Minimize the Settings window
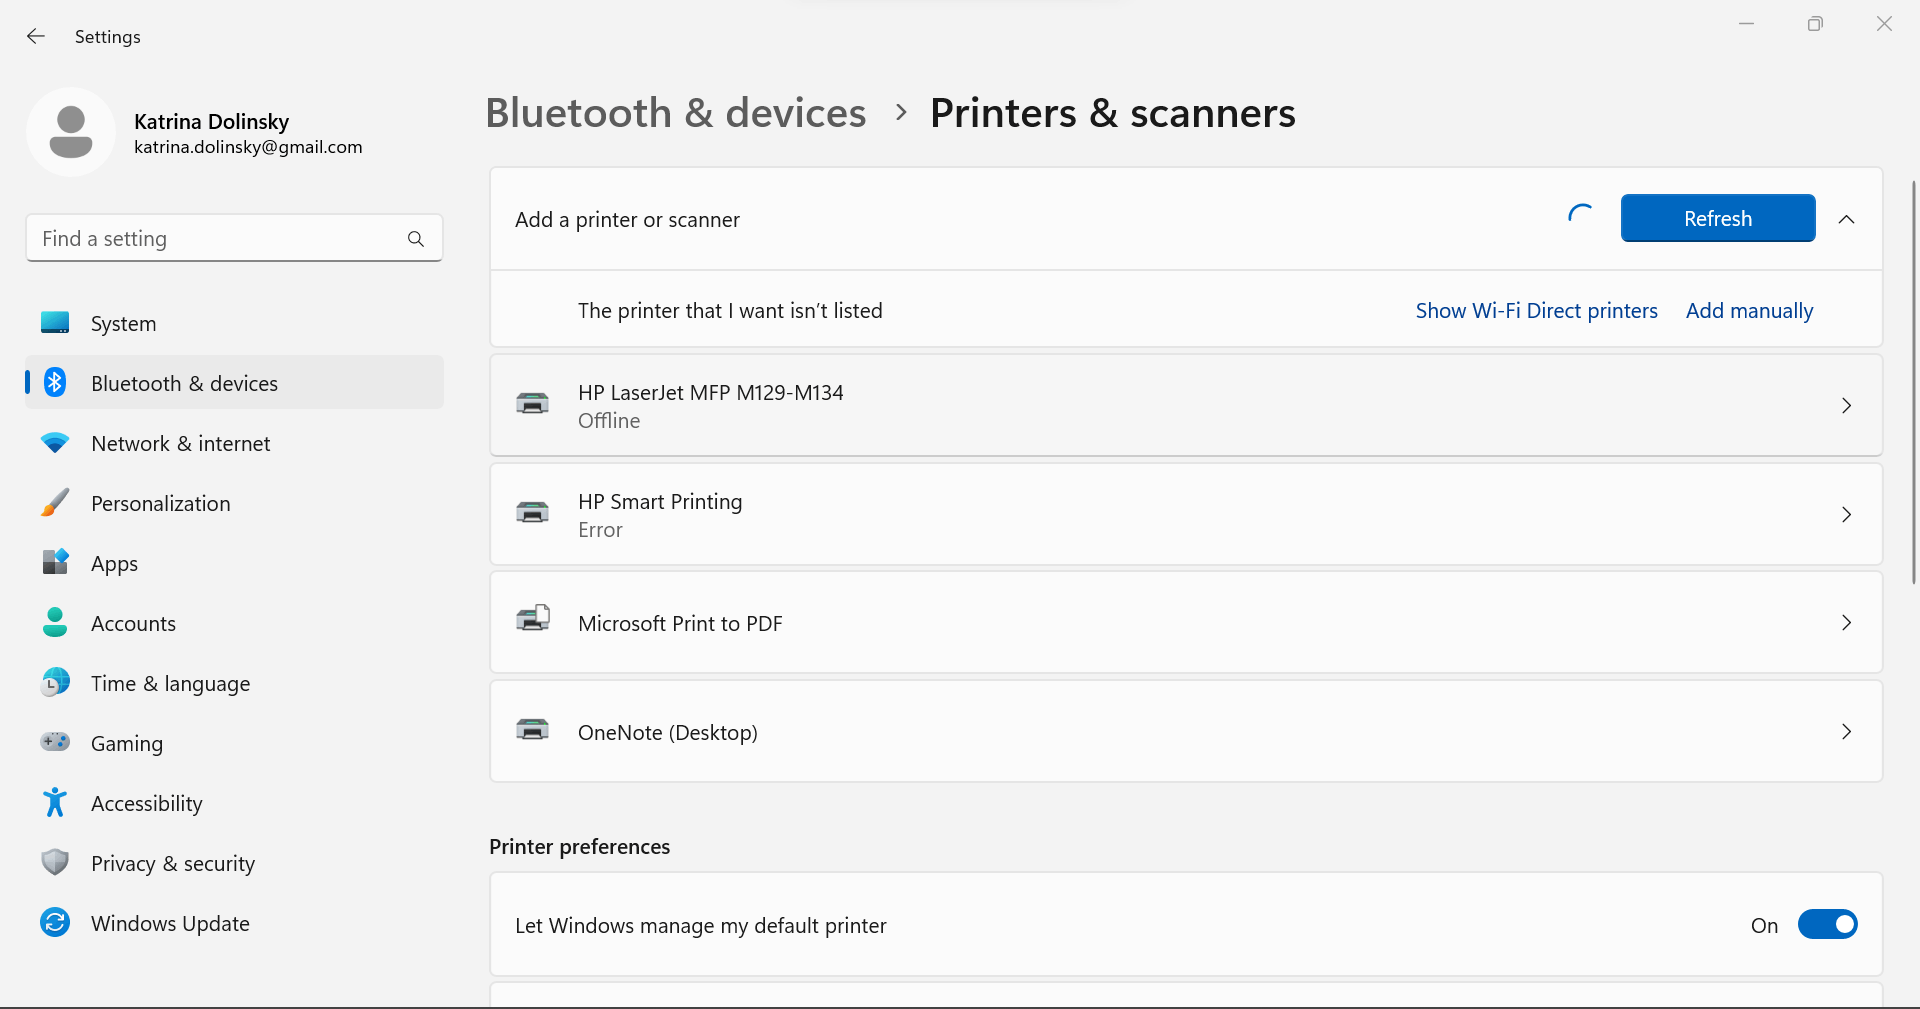Viewport: 1920px width, 1009px height. (1747, 24)
